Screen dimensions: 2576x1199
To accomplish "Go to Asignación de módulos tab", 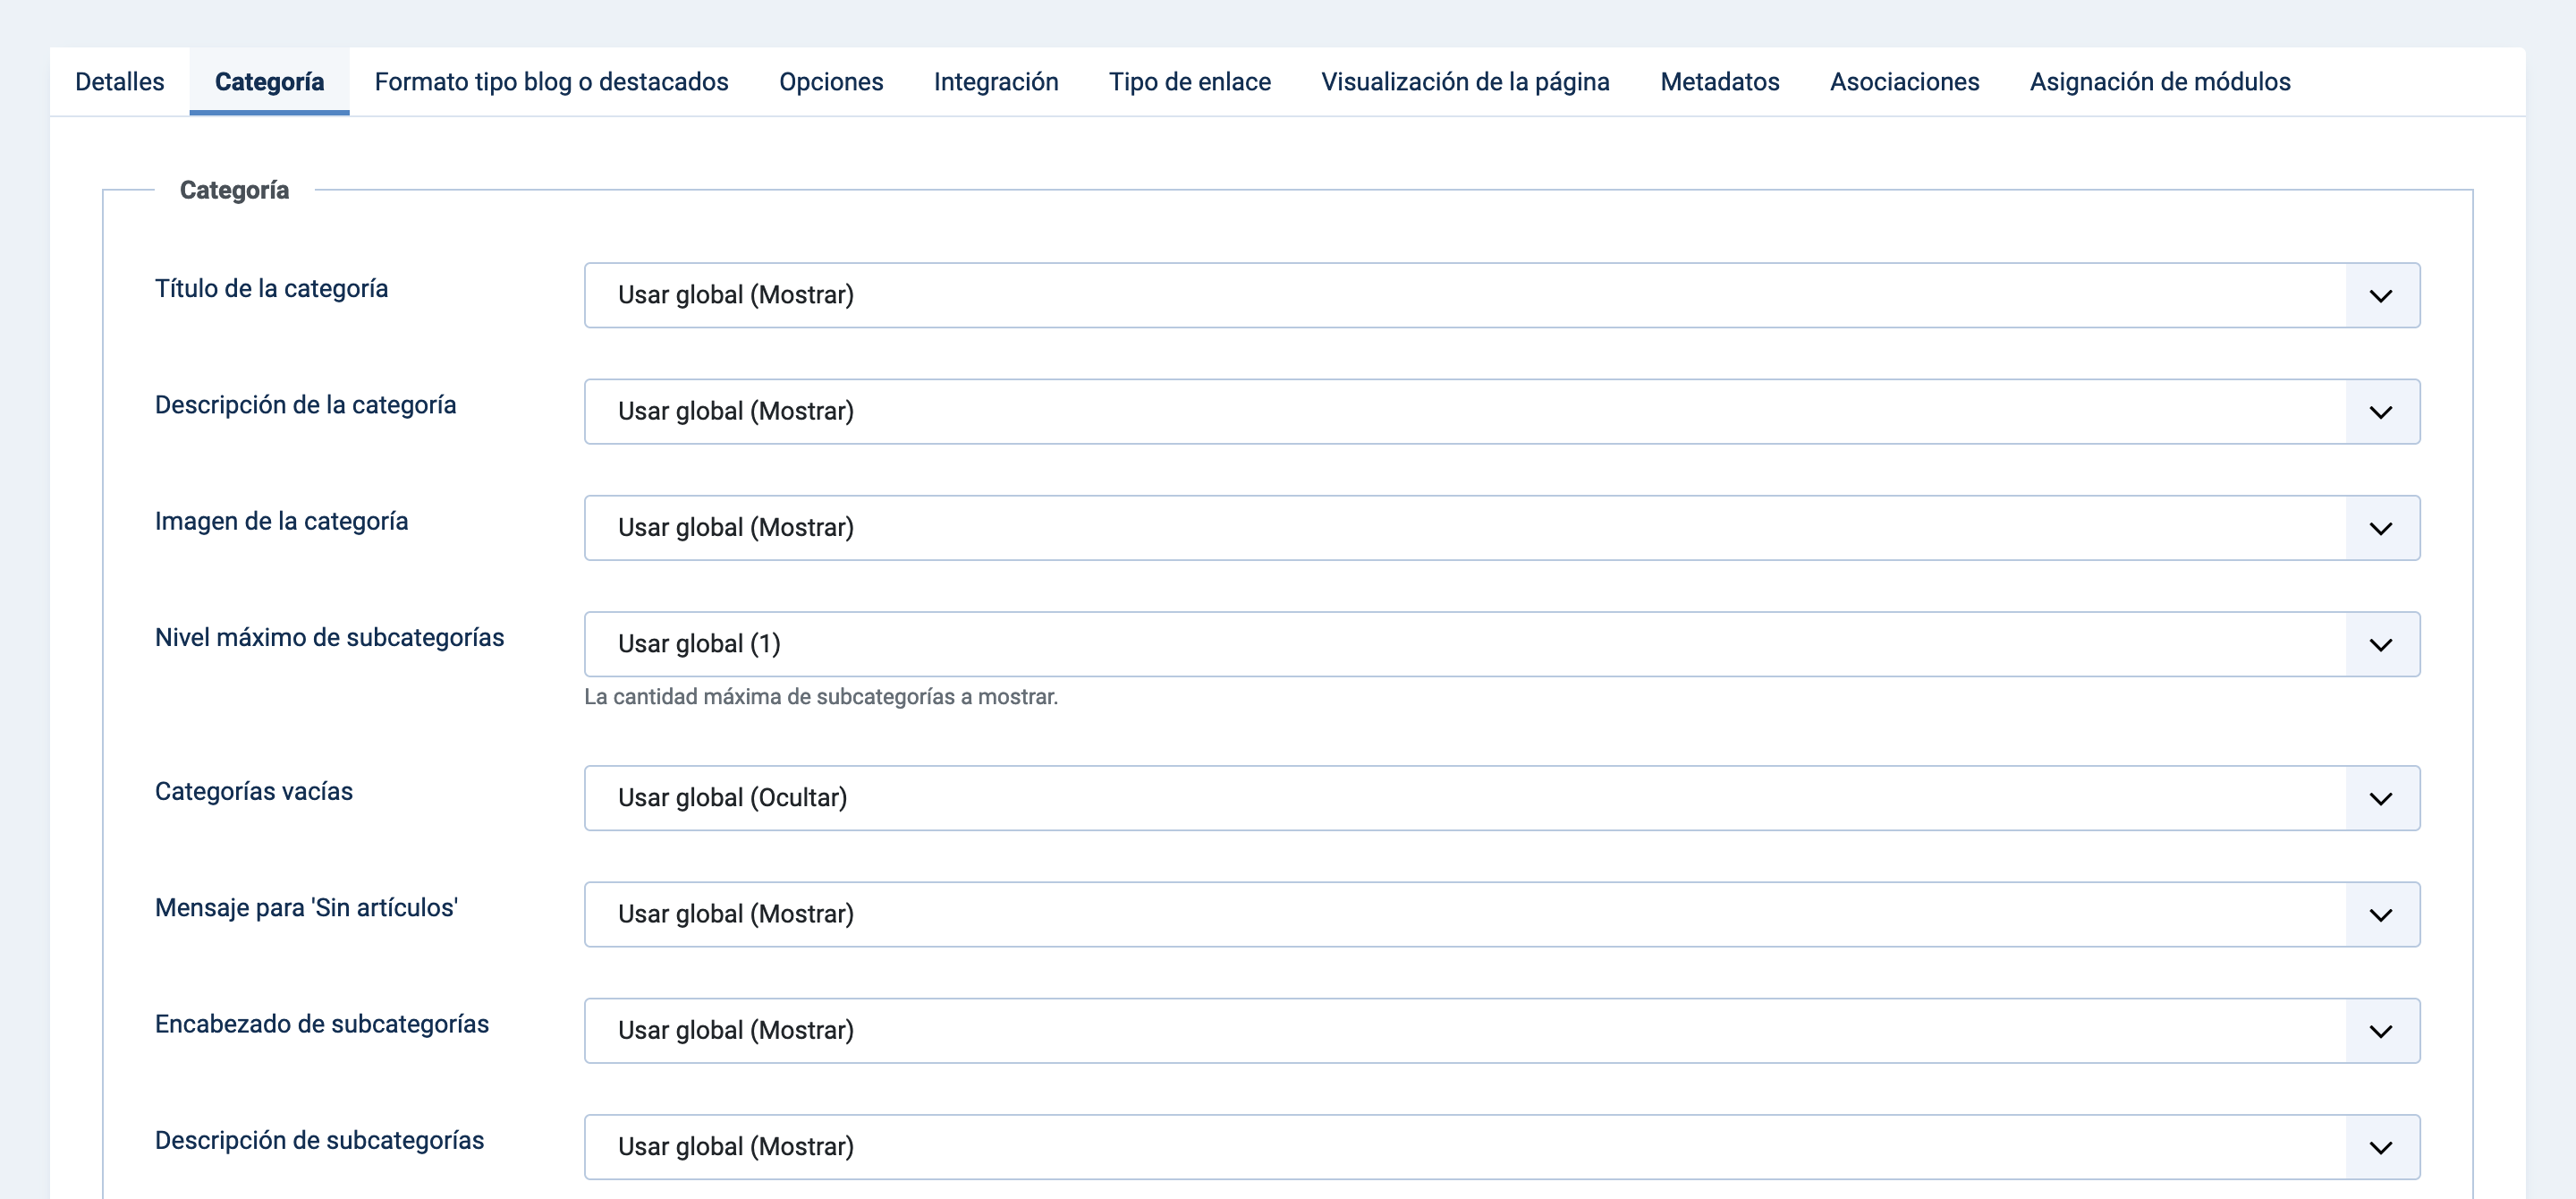I will coord(2159,81).
